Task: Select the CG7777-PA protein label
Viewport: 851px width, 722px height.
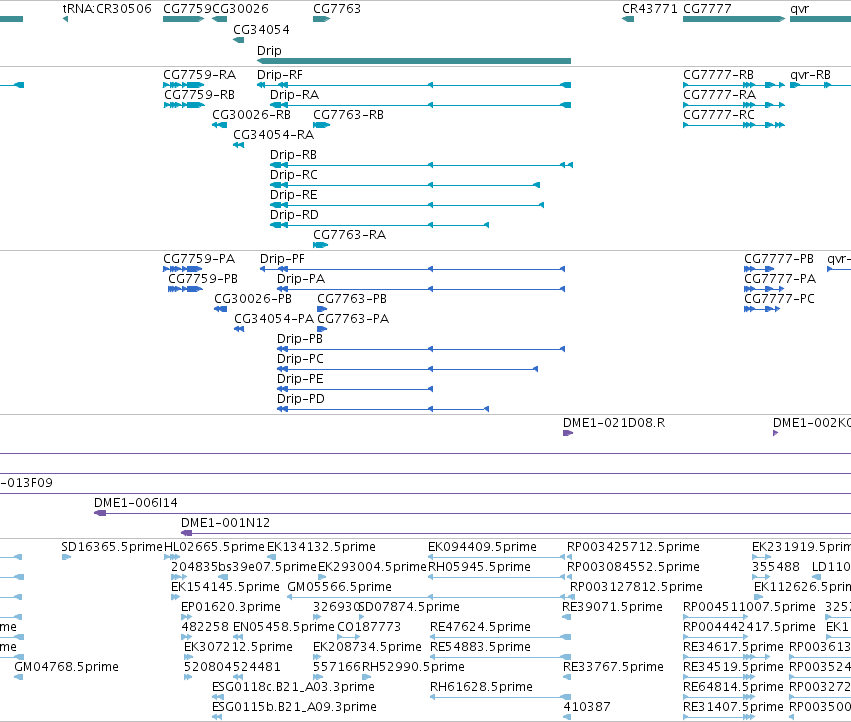Action: point(780,279)
